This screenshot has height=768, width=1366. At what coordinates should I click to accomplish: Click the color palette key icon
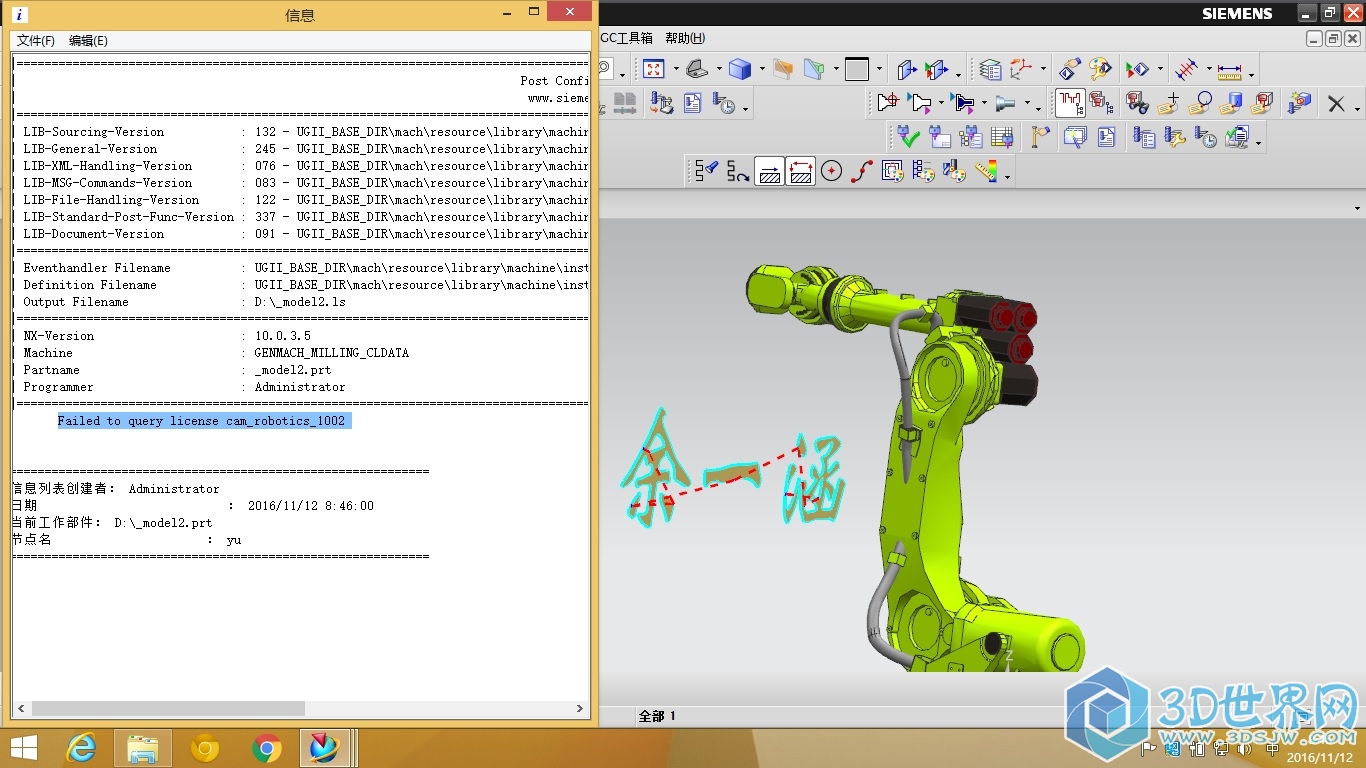1099,69
